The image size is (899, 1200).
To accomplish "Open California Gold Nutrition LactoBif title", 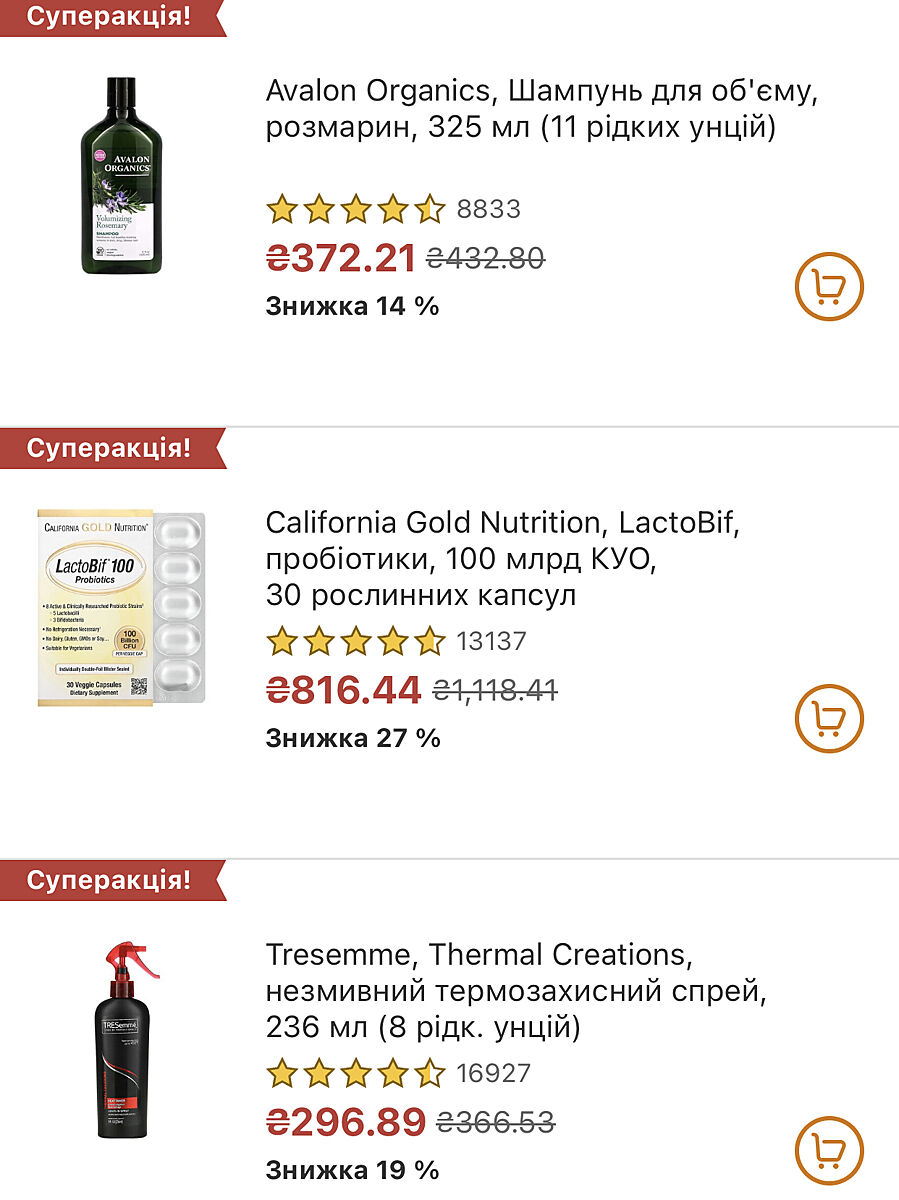I will 502,558.
